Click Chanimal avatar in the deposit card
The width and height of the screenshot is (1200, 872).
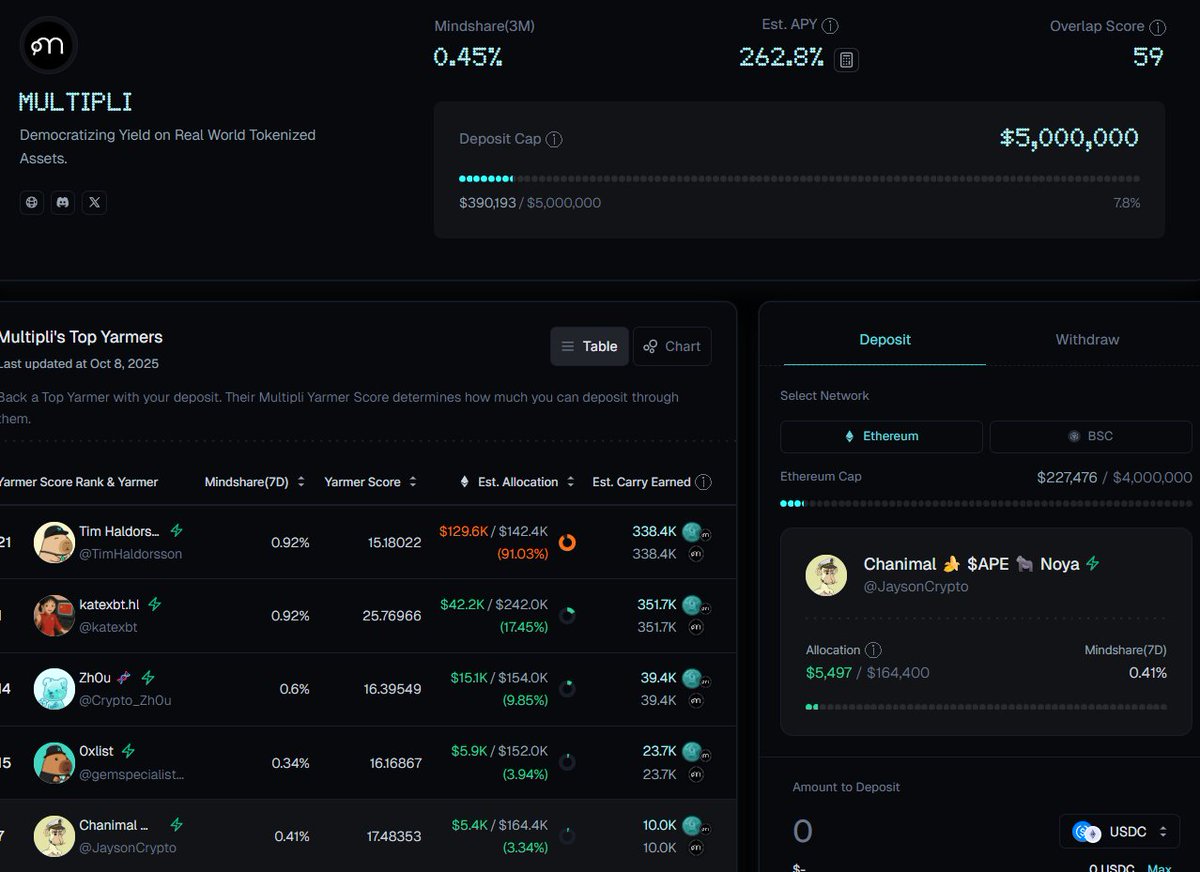click(826, 574)
